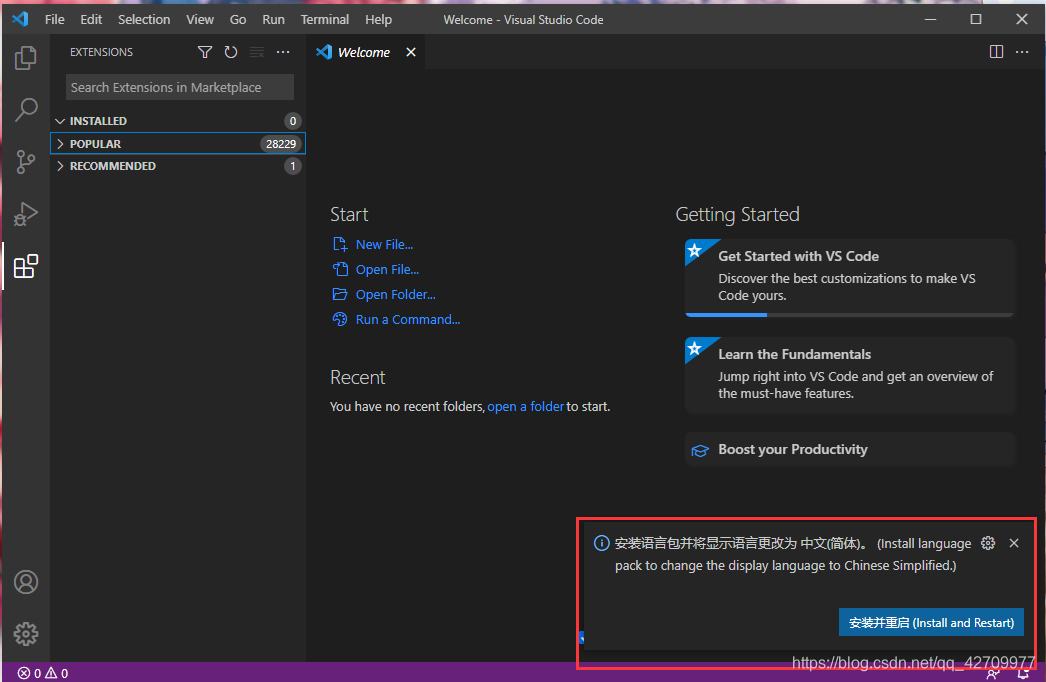This screenshot has height=682, width=1046.
Task: Collapse the INSTALLED extensions section
Action: 178,121
